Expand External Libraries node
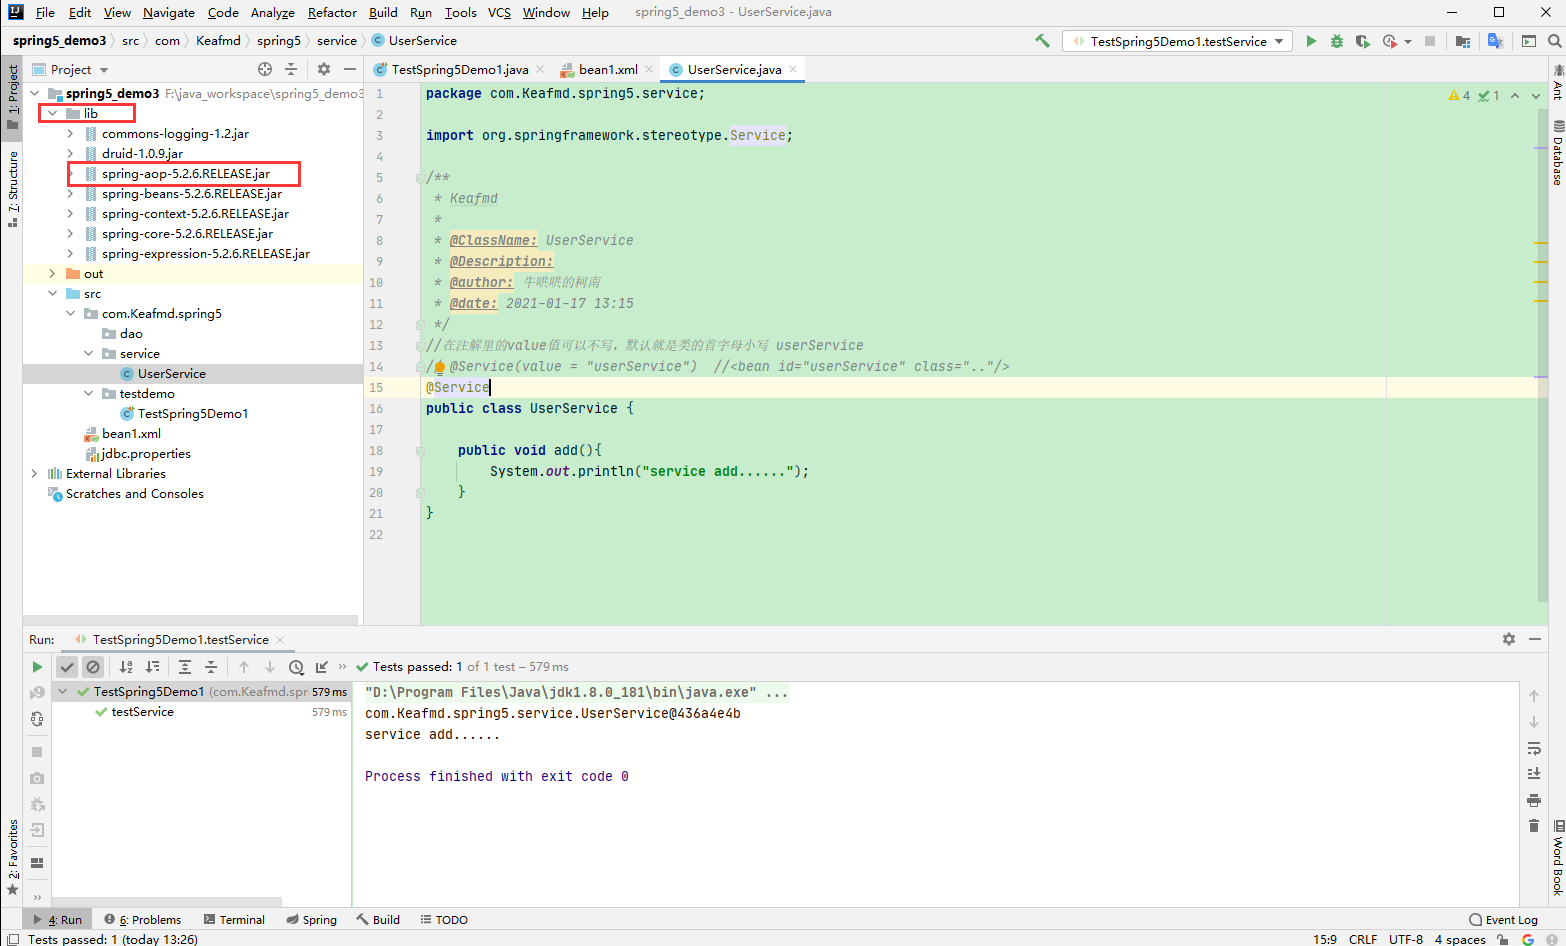Screen dimensions: 1566x946 (34, 474)
